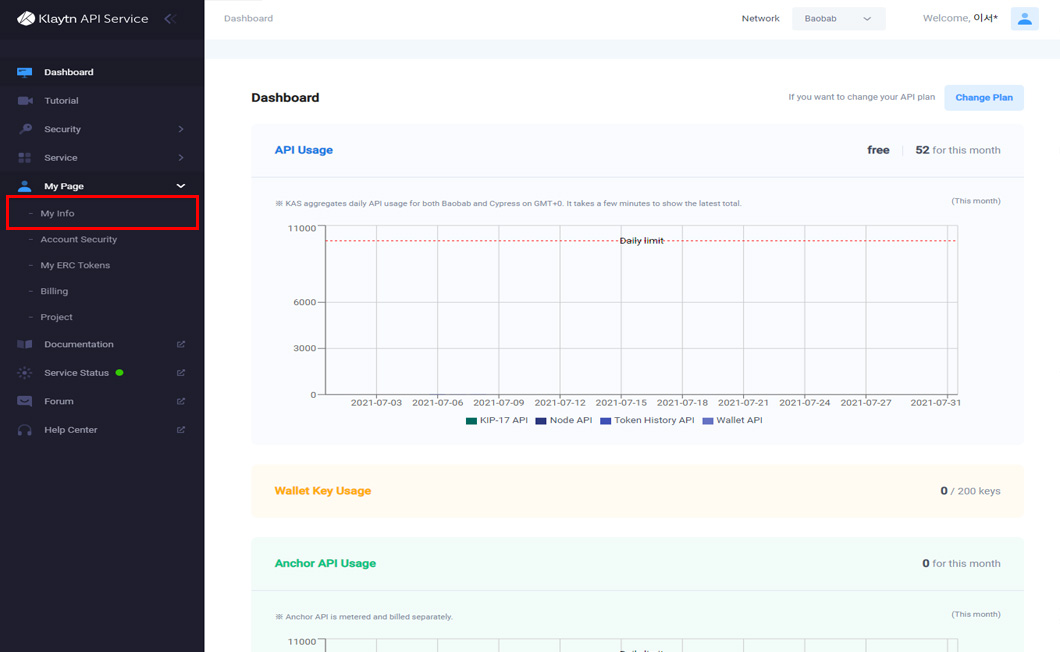The width and height of the screenshot is (1060, 652).
Task: Select Billing under My Page
Action: click(54, 291)
